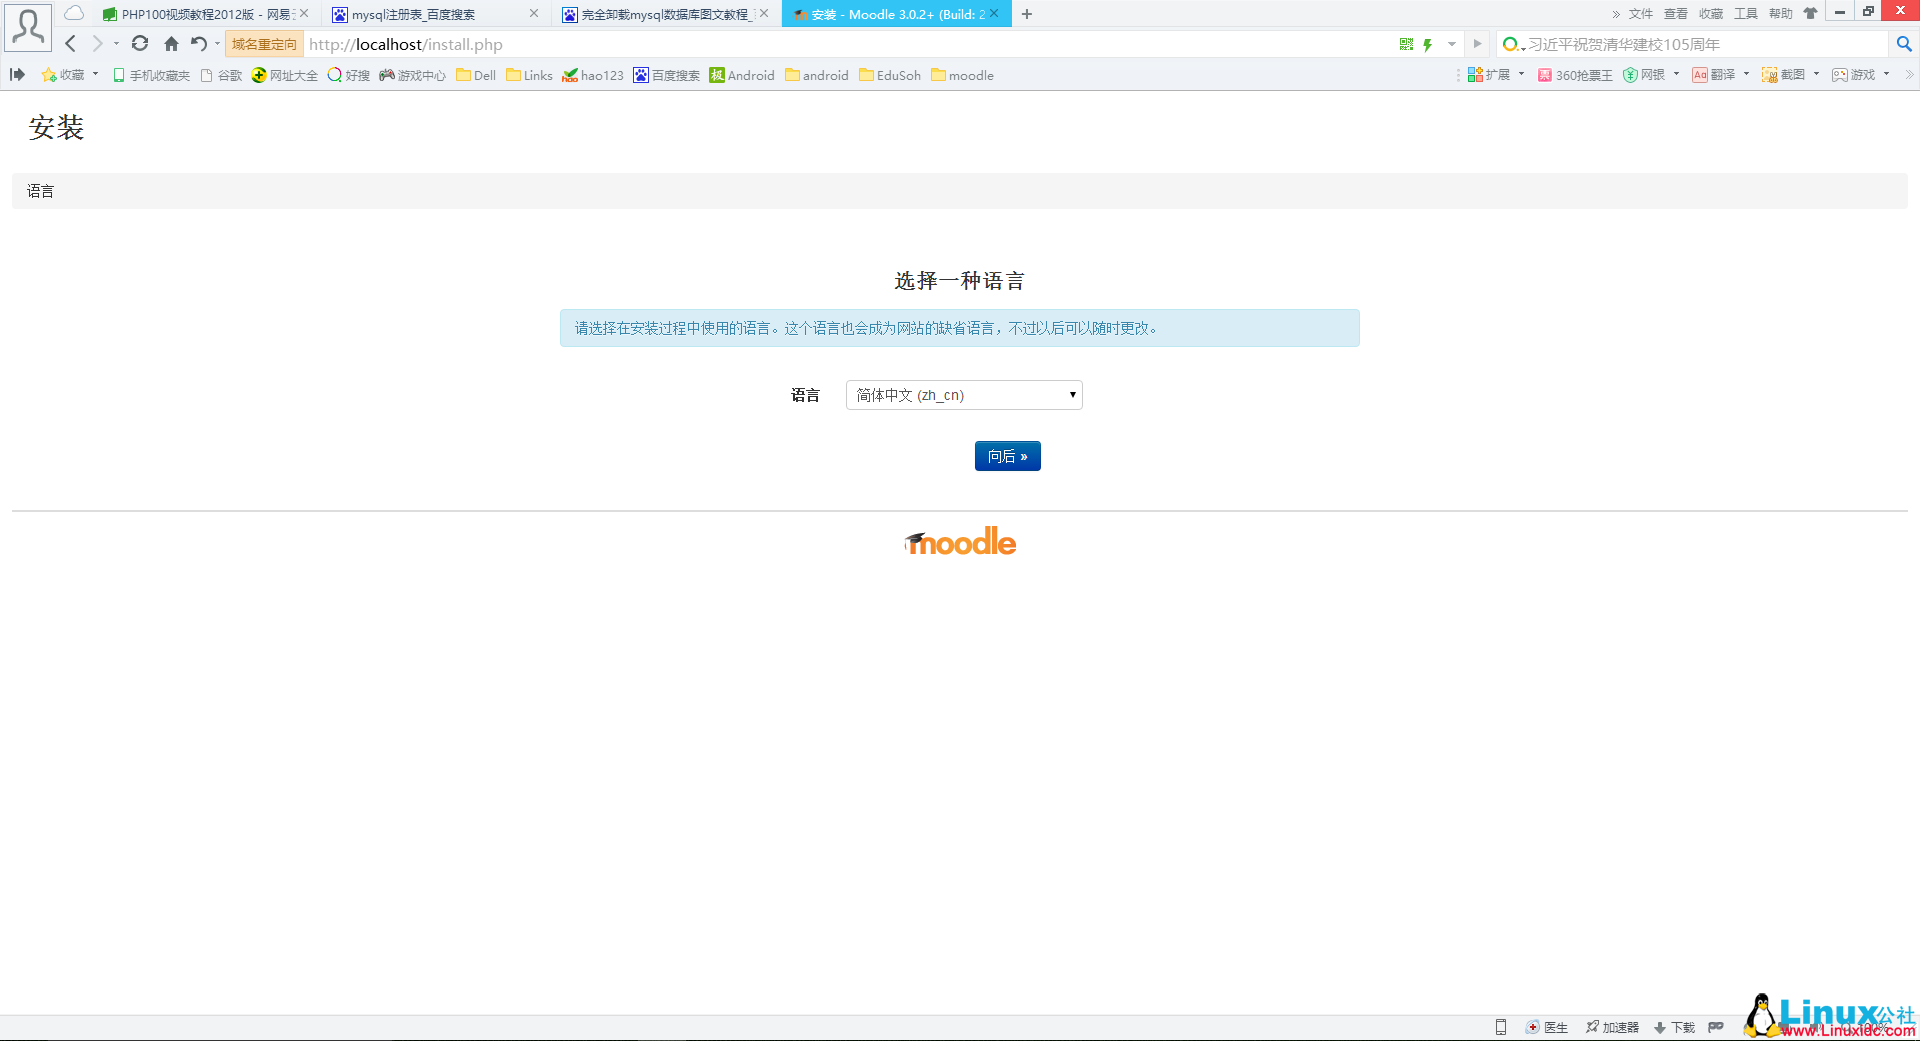
Task: Expand the 截图 screenshot dropdown arrow
Action: tap(1816, 74)
